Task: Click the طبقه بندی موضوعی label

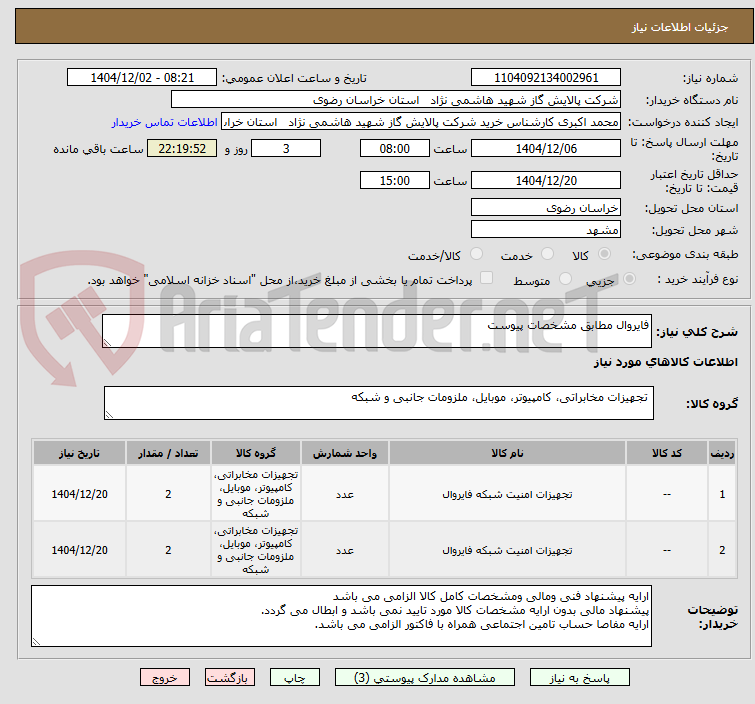Action: 685,254
